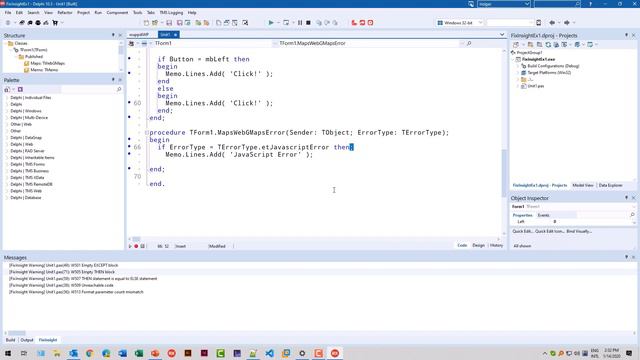Screen dimensions: 640x360
Task: Open Visual Studio Code from the taskbar
Action: (269, 353)
